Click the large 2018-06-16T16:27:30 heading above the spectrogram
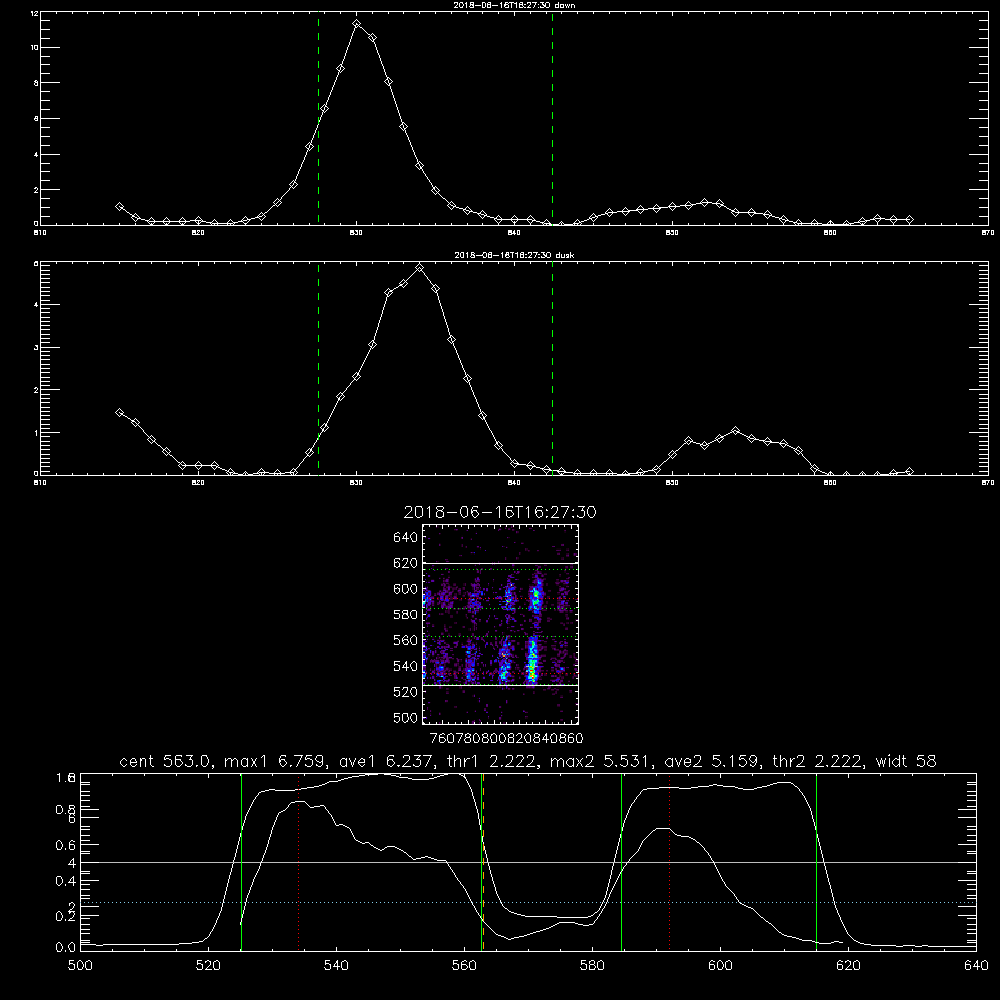Screen dimensions: 1000x1000 500,512
